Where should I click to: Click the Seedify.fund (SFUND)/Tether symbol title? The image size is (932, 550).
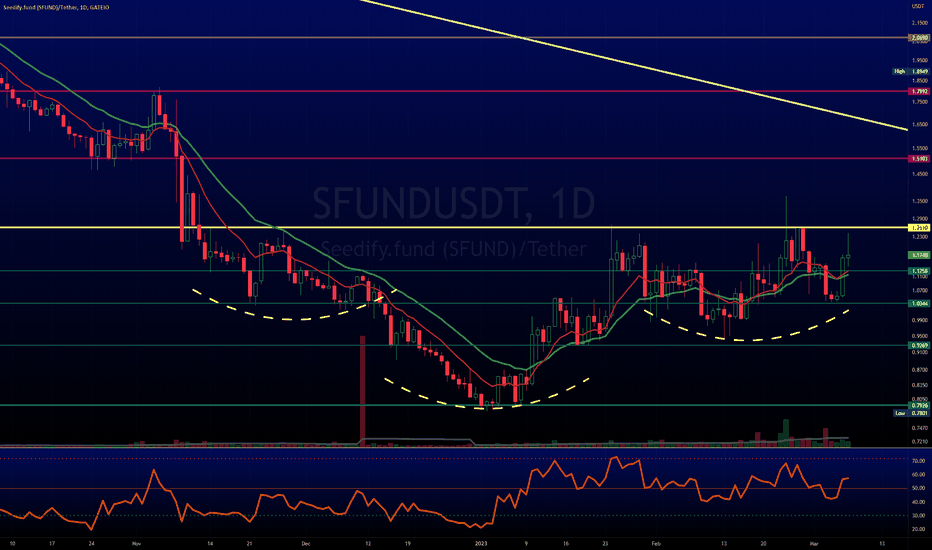tap(55, 7)
